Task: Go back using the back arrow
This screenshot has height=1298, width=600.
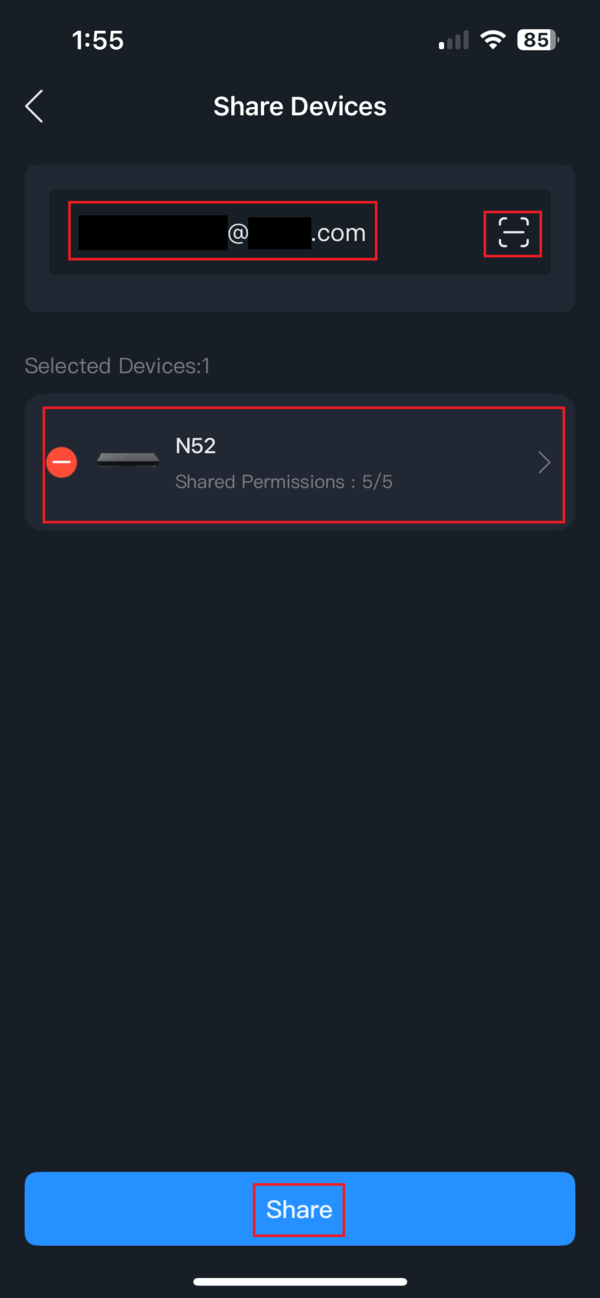Action: [35, 107]
